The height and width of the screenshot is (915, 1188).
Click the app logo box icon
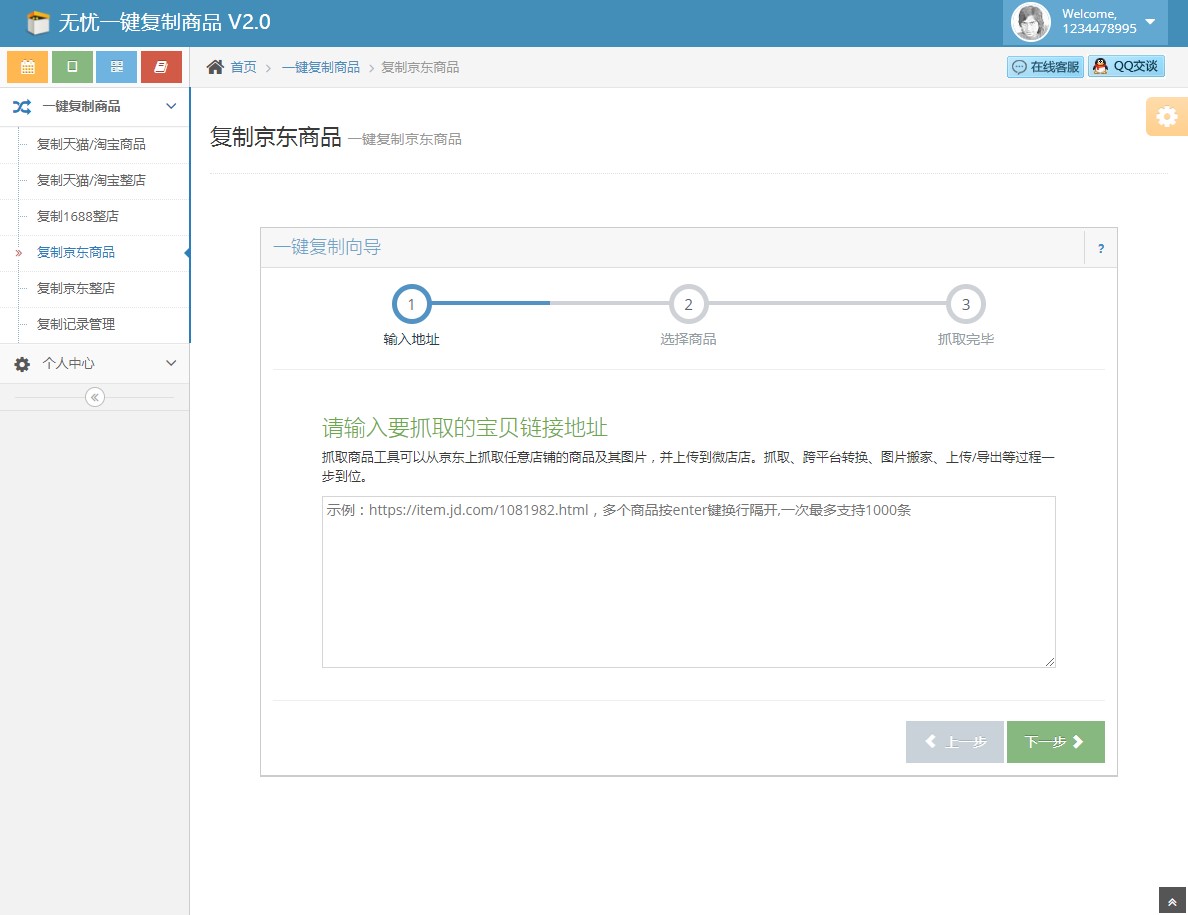(x=37, y=23)
